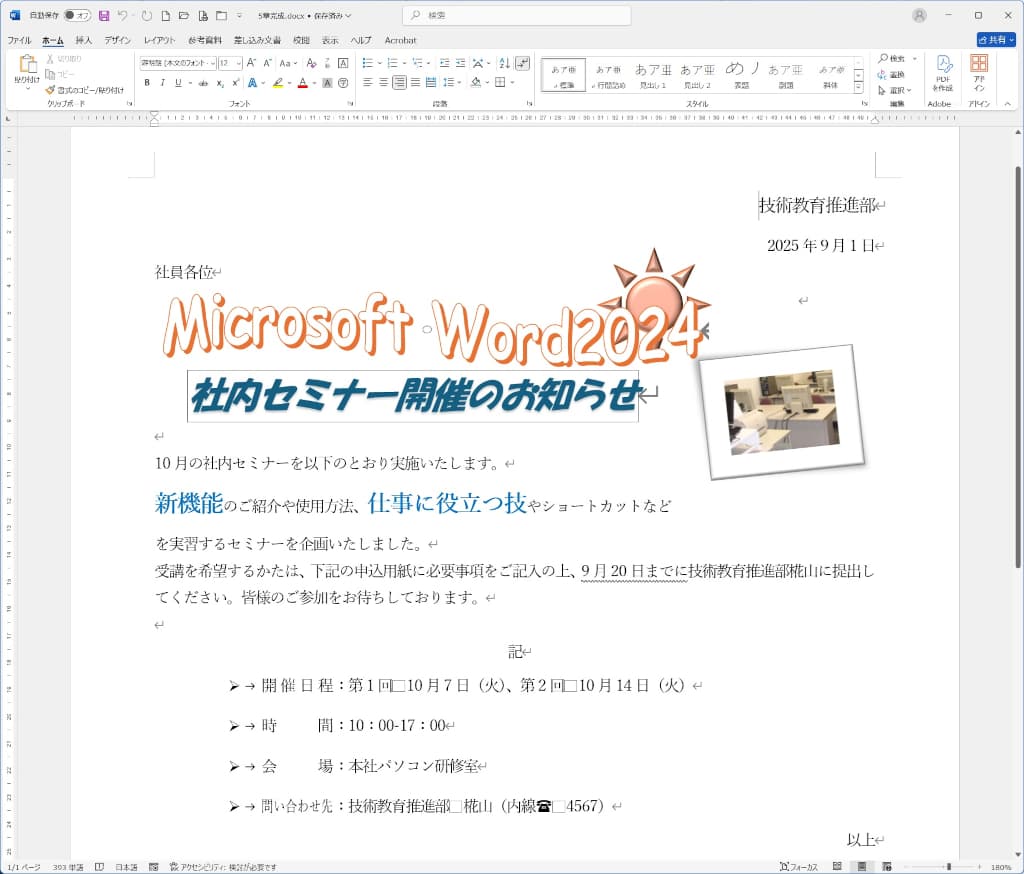
Task: Click the save icon in title bar
Action: (x=103, y=16)
